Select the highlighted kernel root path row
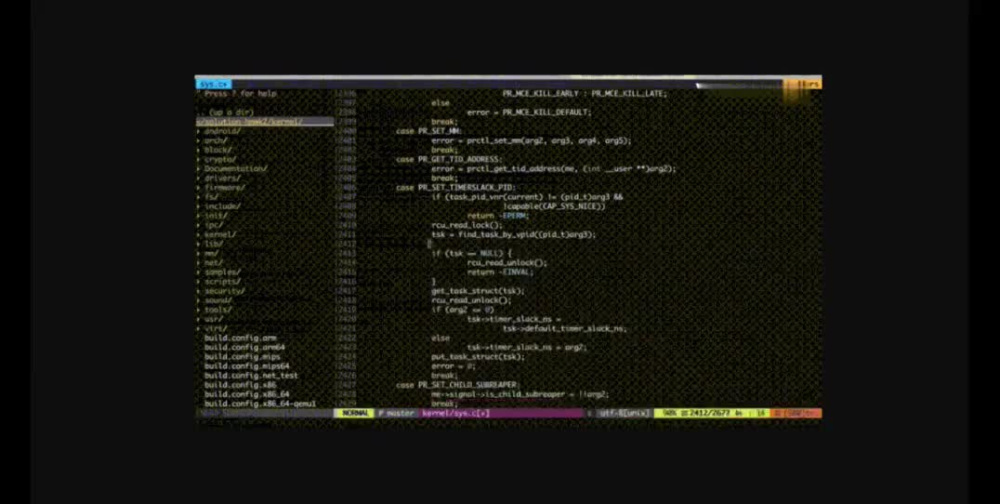The image size is (1000, 504). click(x=264, y=122)
